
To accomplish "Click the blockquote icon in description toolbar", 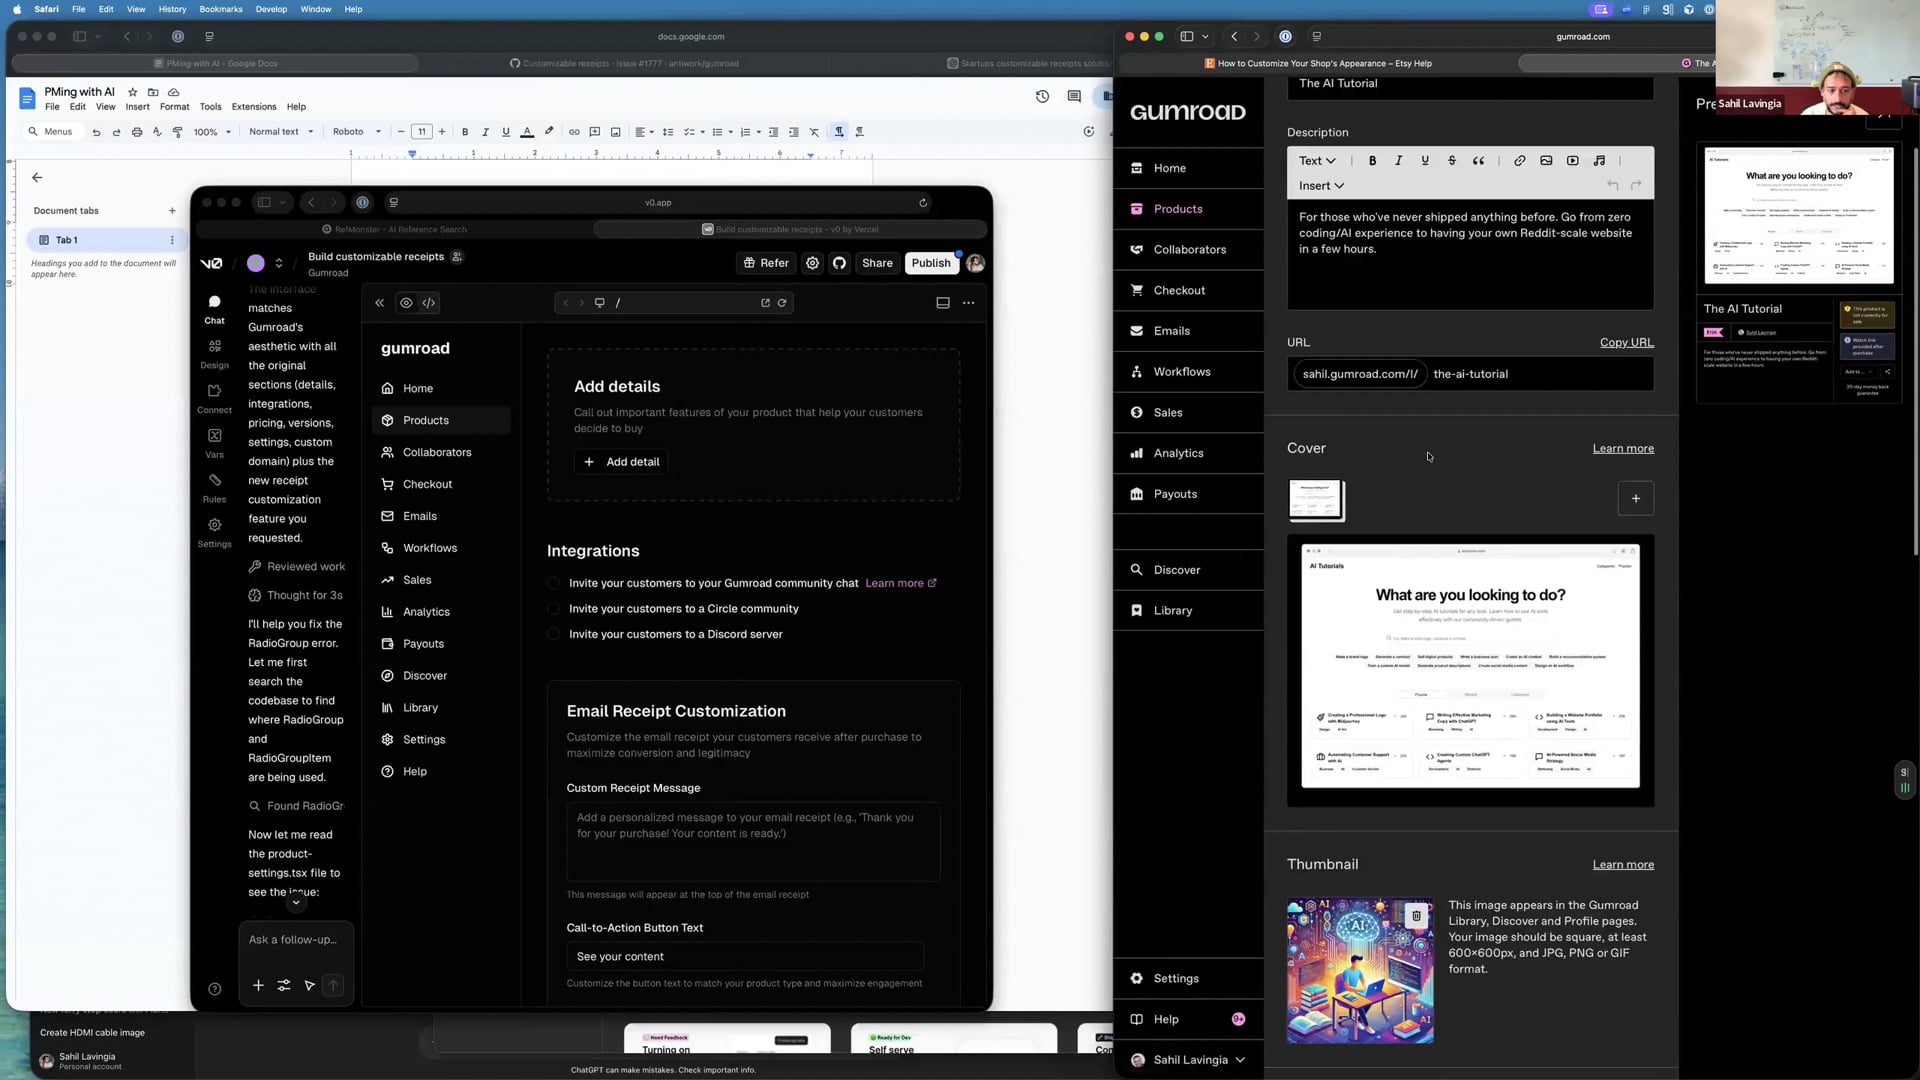I will (1478, 161).
